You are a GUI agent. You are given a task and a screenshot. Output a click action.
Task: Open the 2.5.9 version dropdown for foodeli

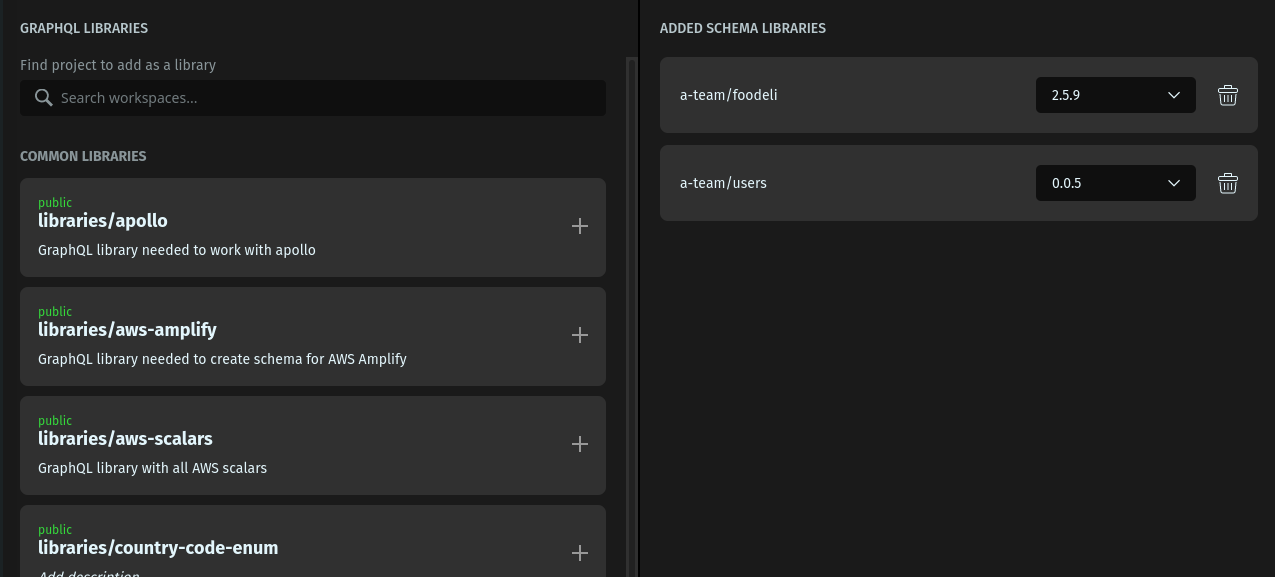tap(1115, 96)
